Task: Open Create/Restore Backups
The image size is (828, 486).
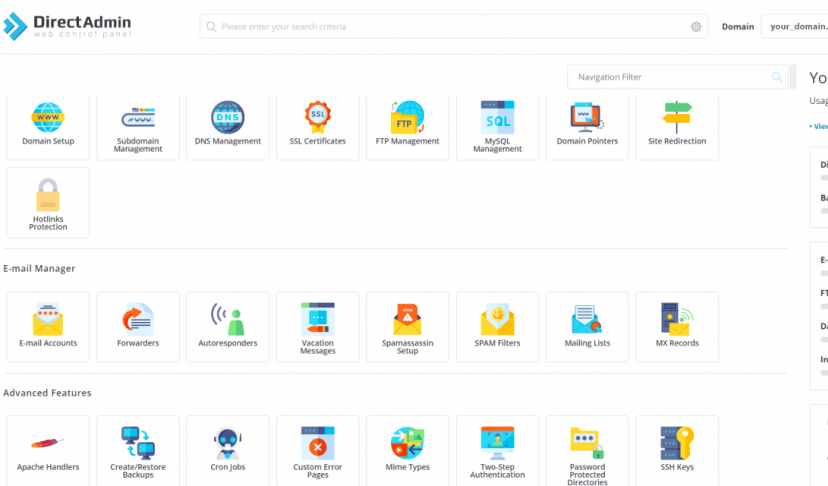Action: [138, 450]
